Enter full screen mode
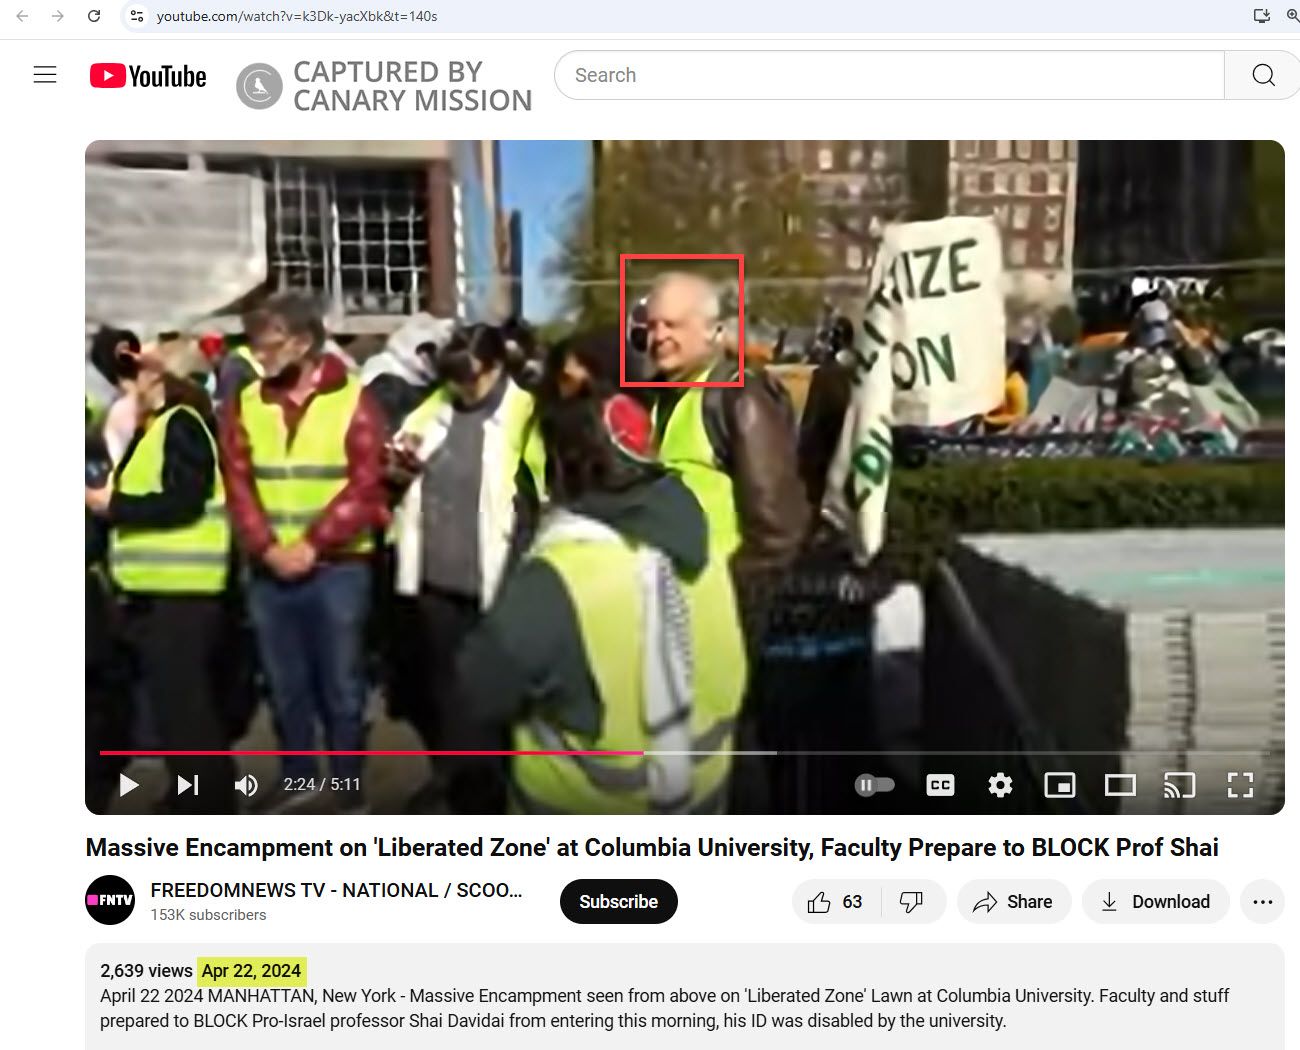 coord(1240,785)
